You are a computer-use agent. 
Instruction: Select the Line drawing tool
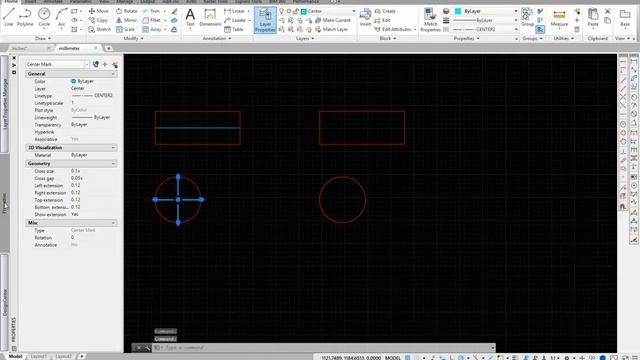9,17
